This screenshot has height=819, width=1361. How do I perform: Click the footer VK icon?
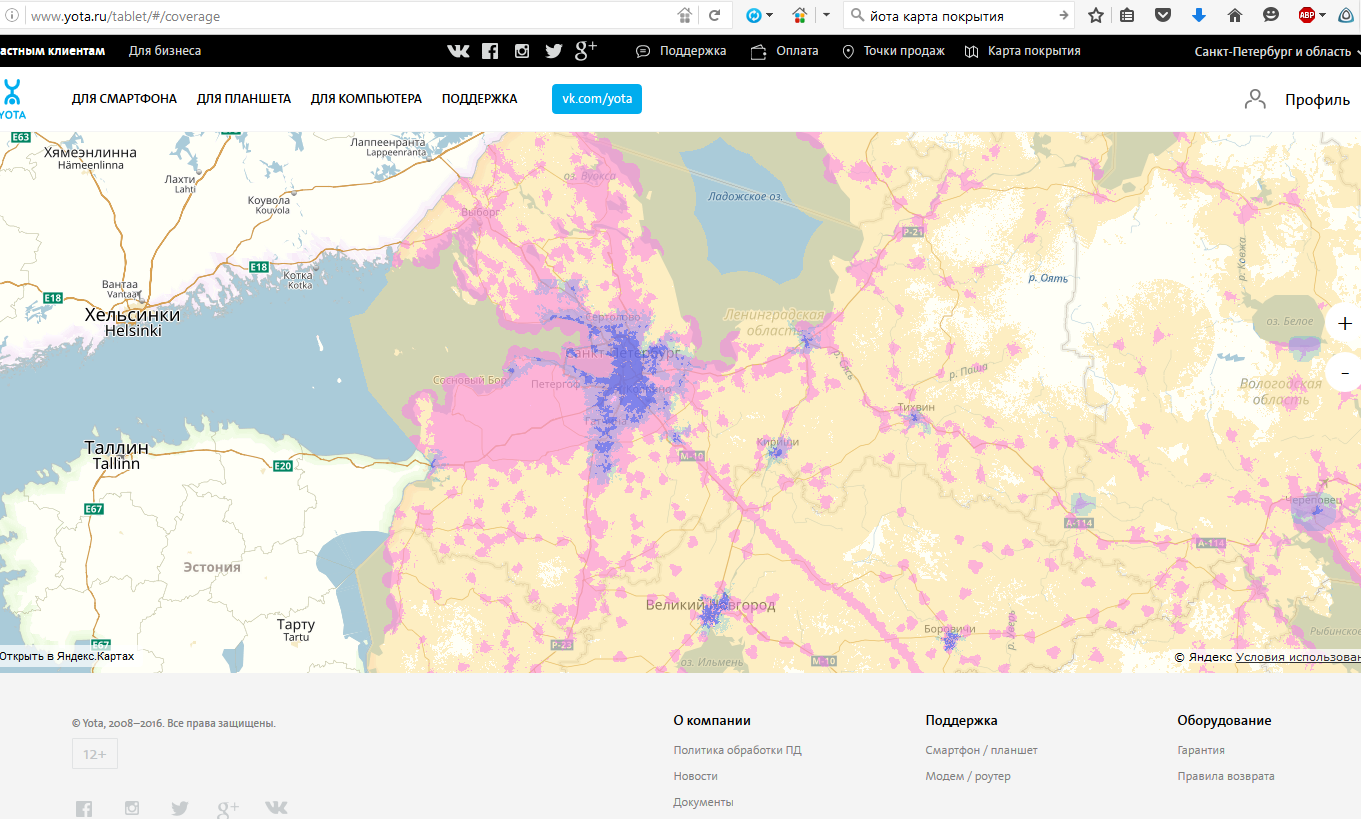(x=276, y=808)
